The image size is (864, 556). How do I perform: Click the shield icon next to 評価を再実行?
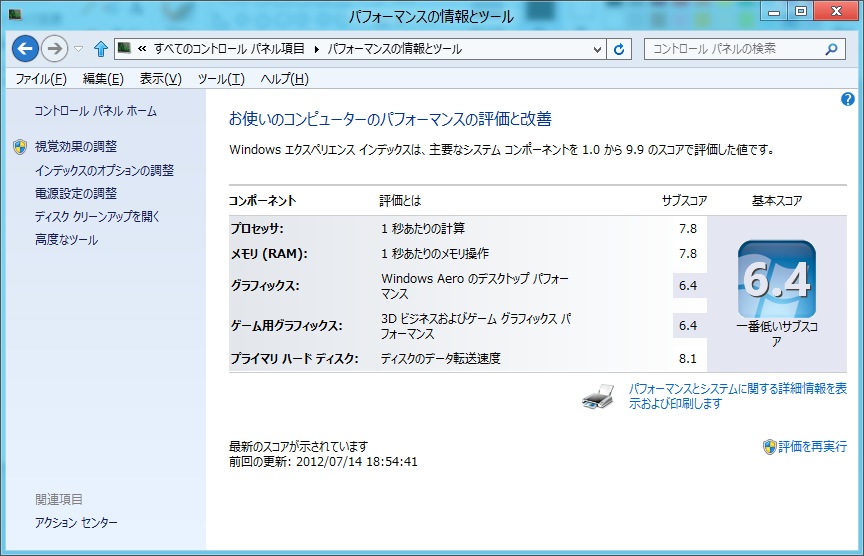tap(769, 447)
